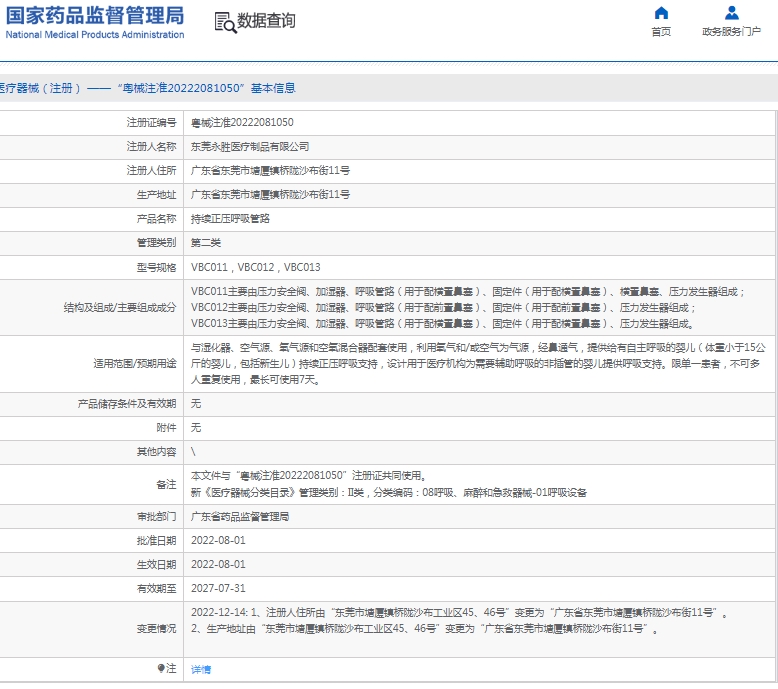
Task: Select the date in the 生效日期 row
Action: tap(218, 564)
